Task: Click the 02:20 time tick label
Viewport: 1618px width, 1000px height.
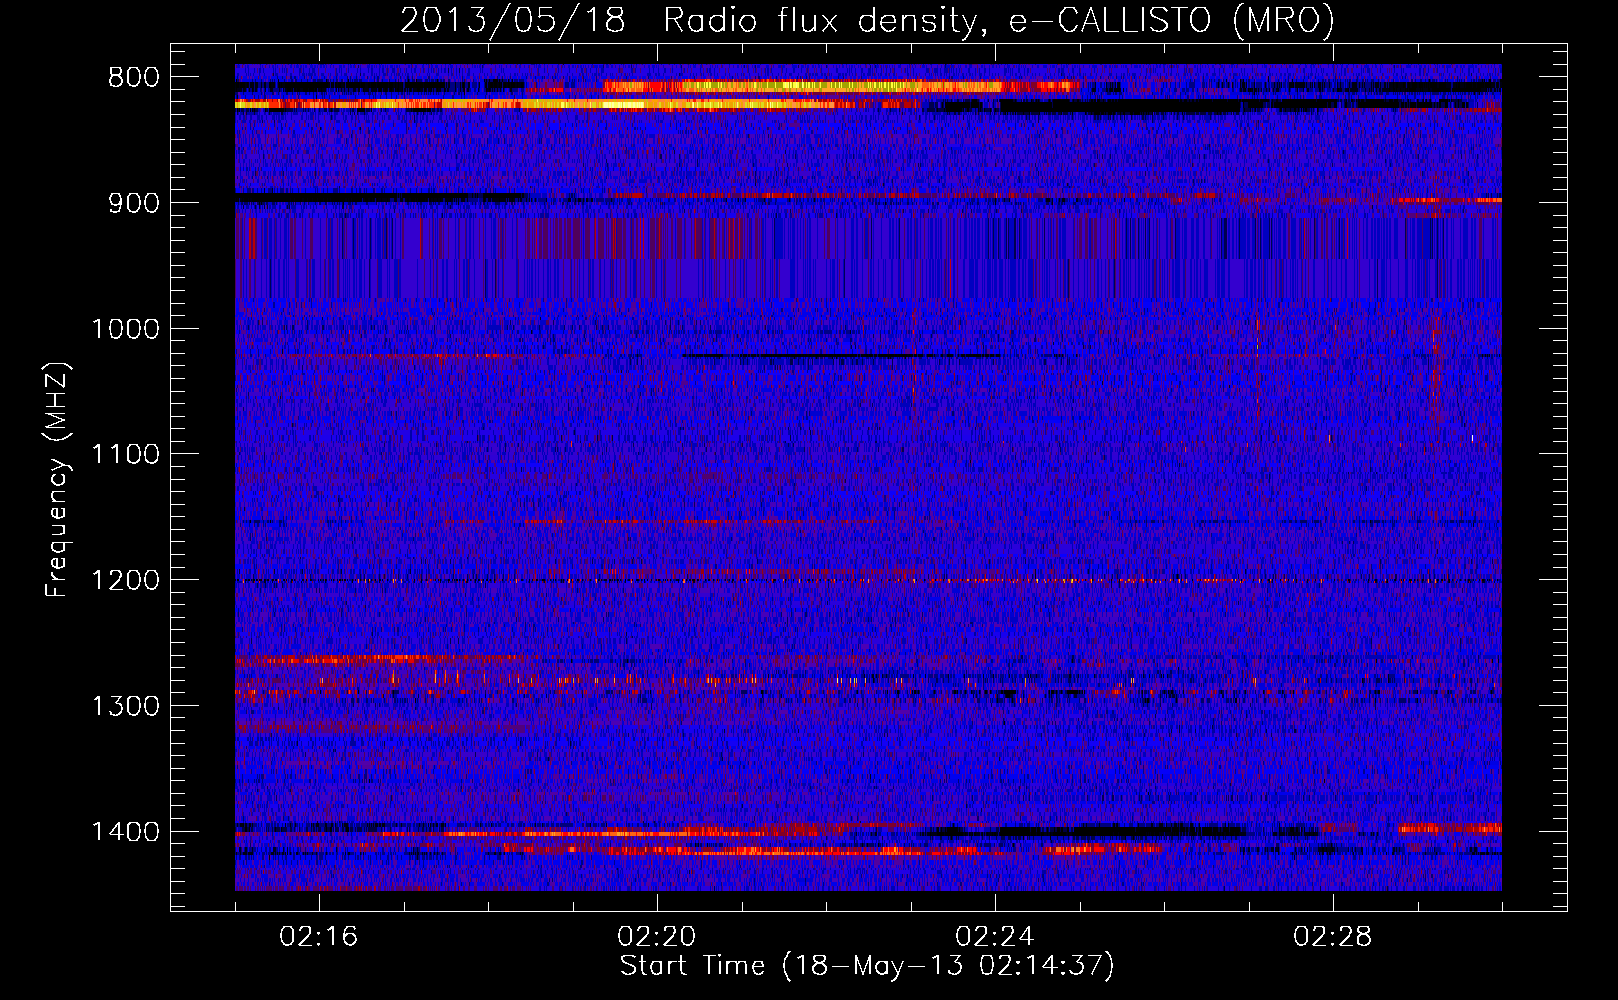Action: [x=657, y=937]
